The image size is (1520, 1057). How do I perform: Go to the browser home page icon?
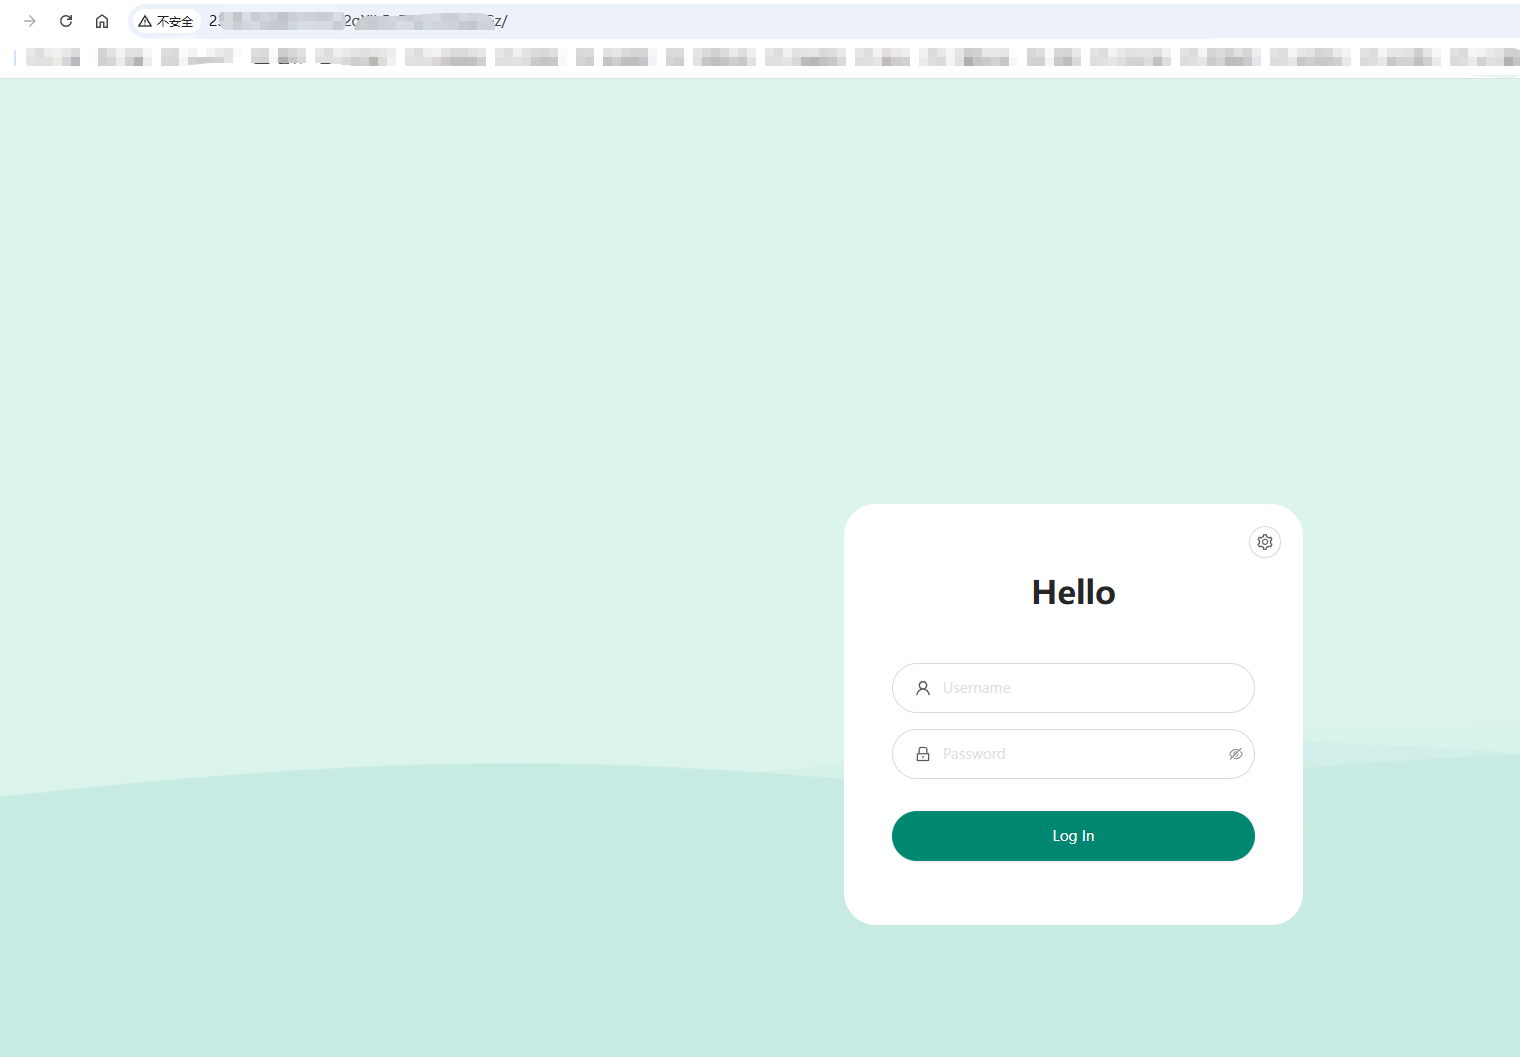pos(102,21)
